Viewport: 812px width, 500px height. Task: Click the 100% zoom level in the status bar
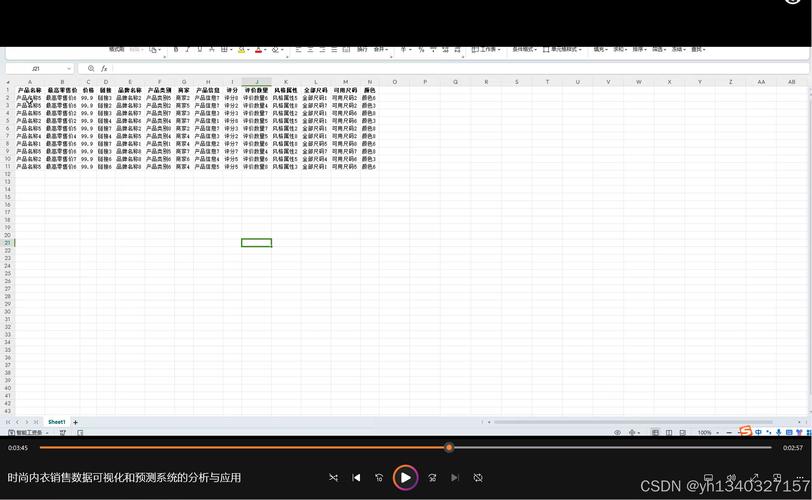pos(704,432)
